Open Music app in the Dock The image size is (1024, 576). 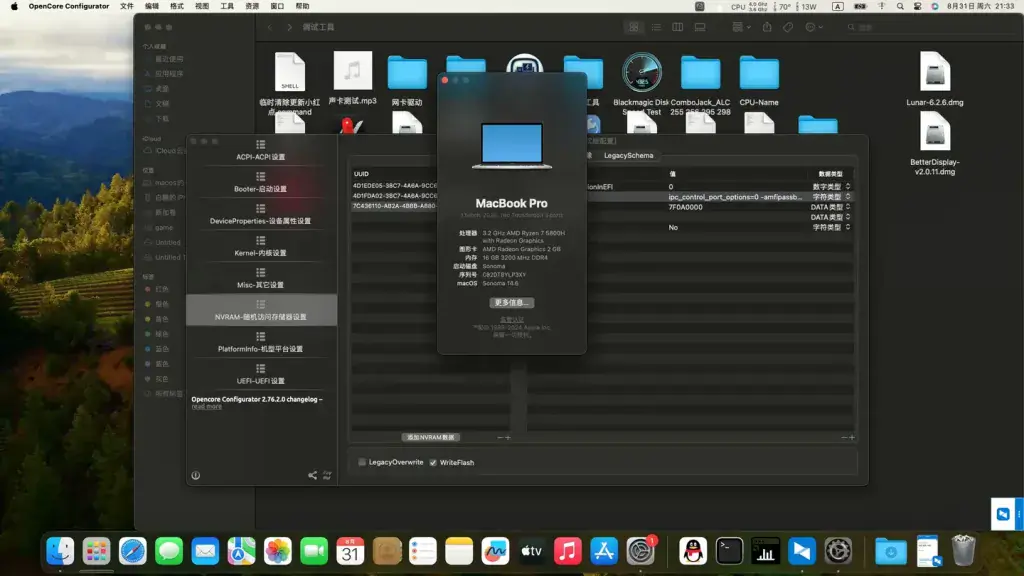[x=568, y=551]
